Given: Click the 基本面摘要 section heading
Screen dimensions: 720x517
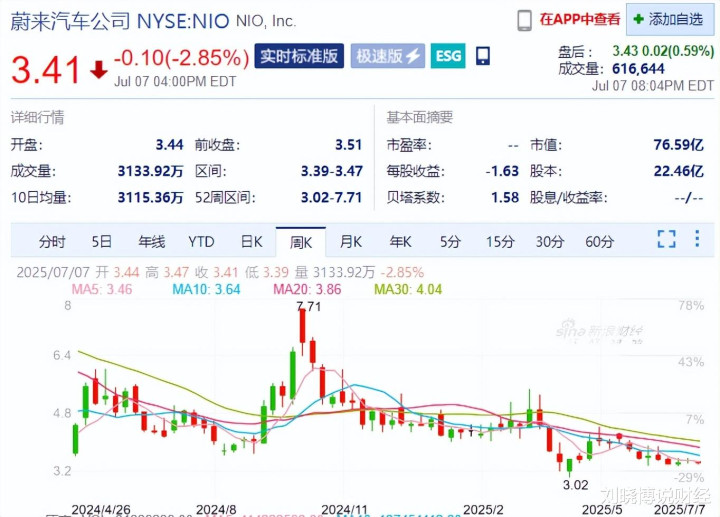Looking at the screenshot, I should 420,118.
